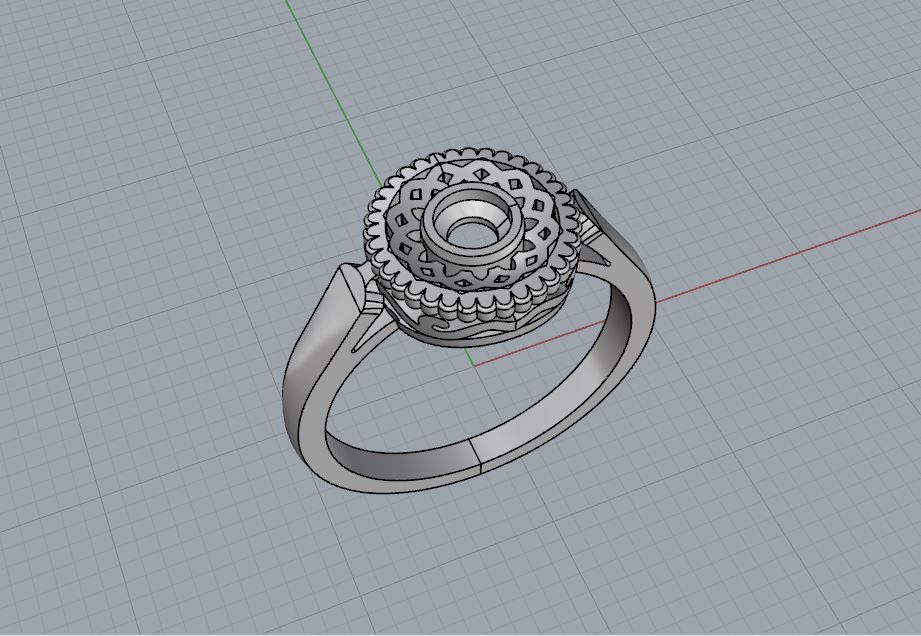Select the central round bezel stone setting
The image size is (921, 636).
[x=472, y=225]
